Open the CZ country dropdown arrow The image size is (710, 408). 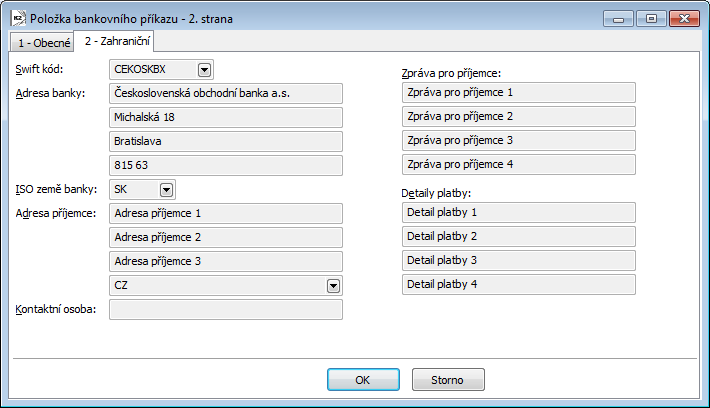point(334,286)
